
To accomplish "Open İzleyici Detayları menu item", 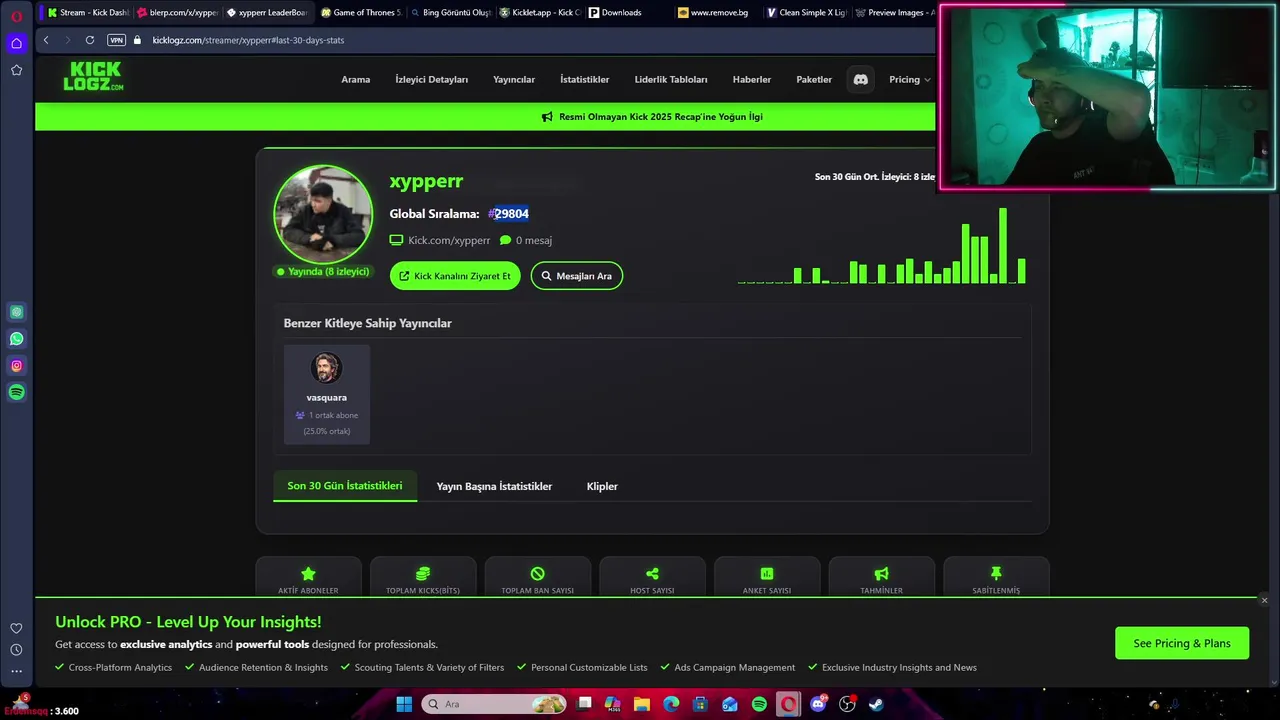I will tap(431, 79).
